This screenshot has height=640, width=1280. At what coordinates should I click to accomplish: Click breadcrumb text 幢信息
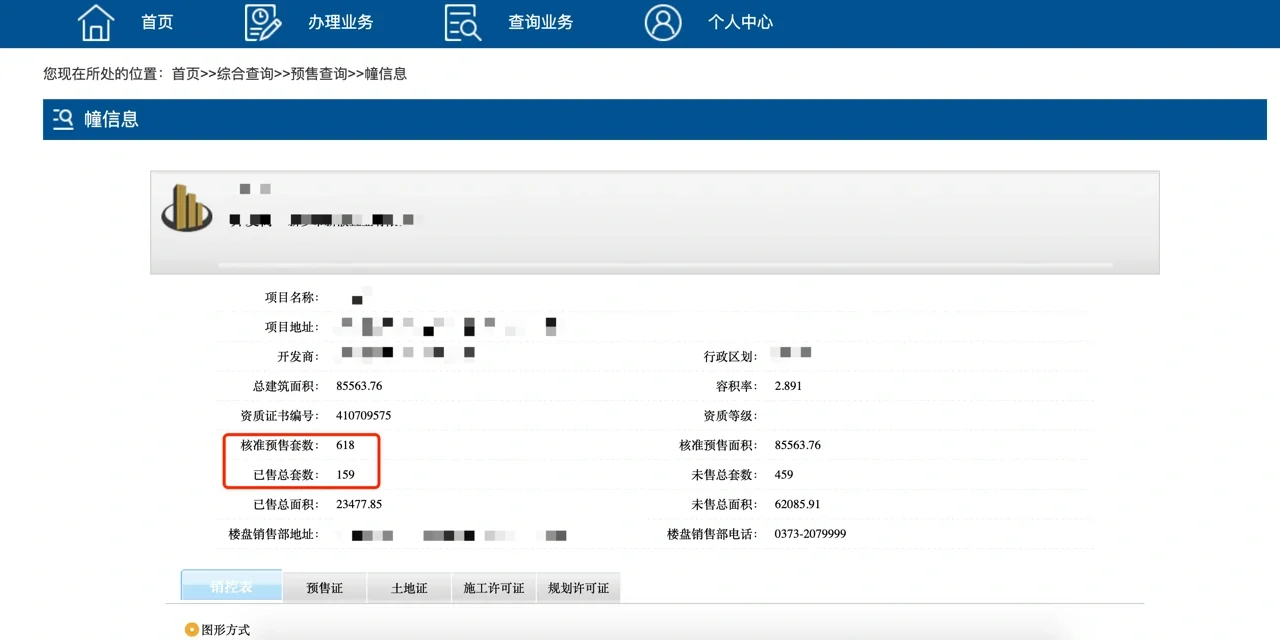[x=386, y=74]
